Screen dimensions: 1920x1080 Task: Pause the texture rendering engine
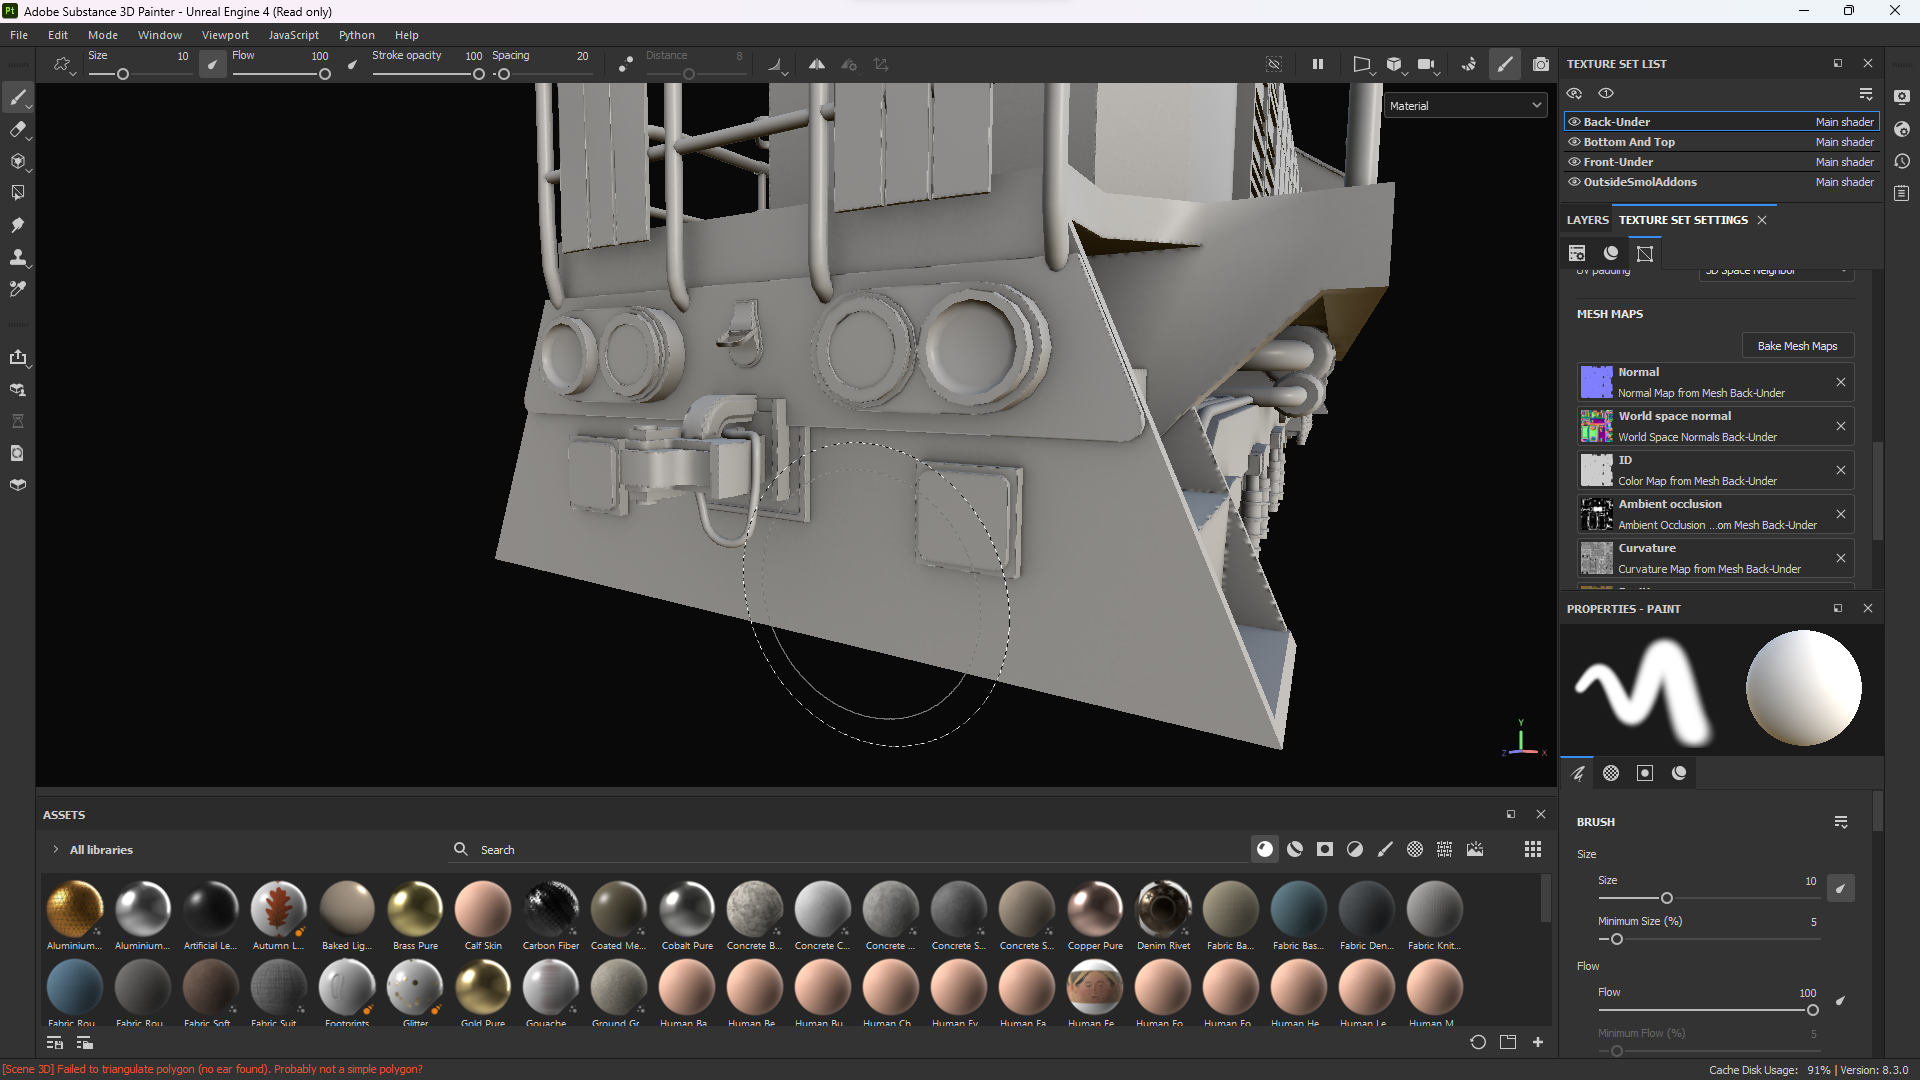point(1318,63)
